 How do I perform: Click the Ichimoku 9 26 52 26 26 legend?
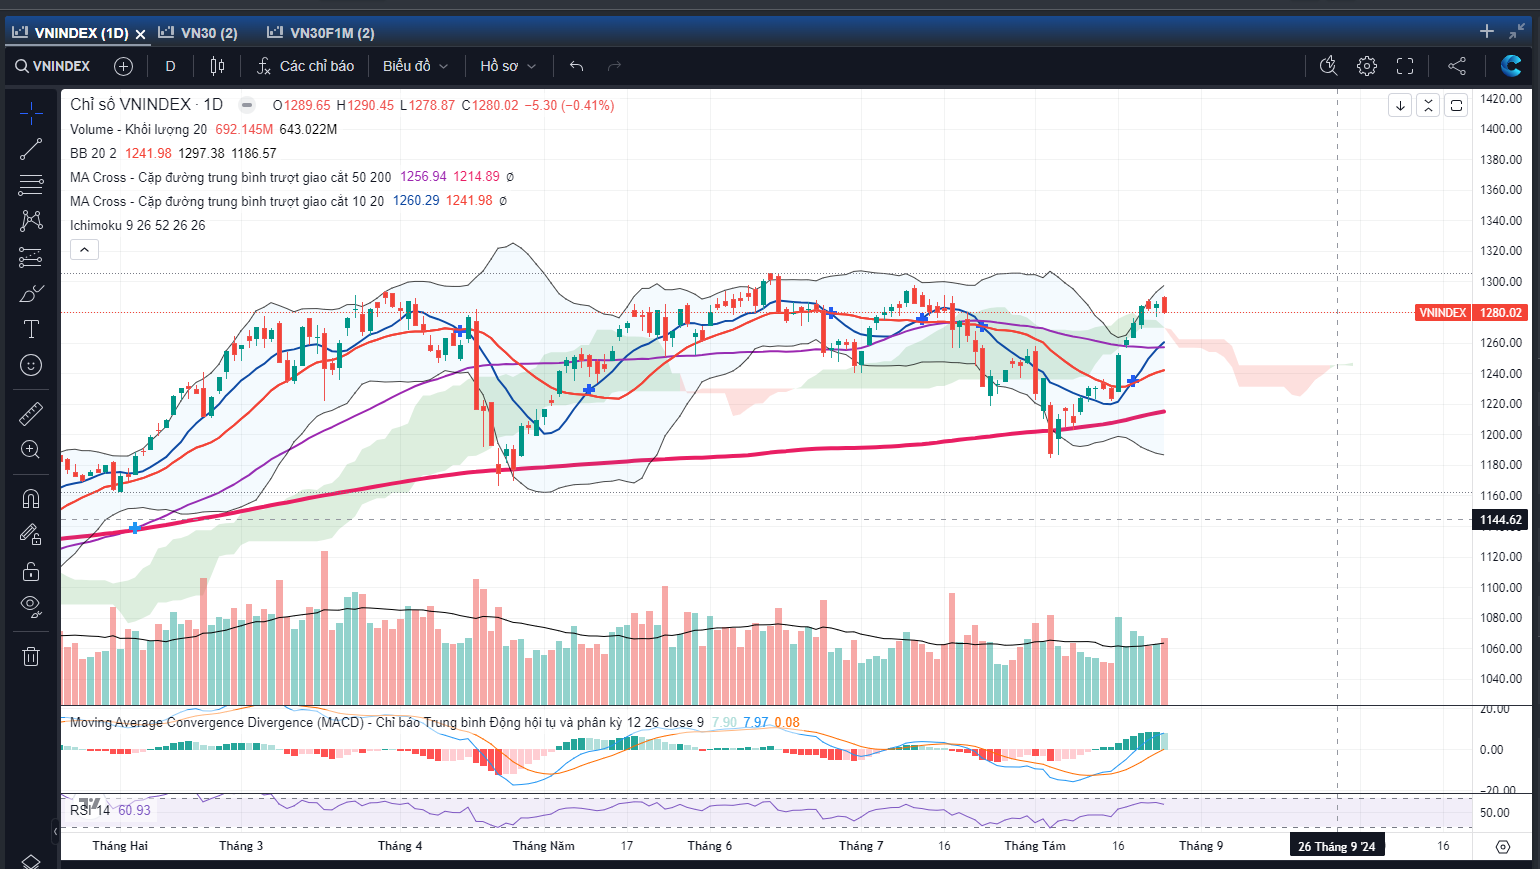pyautogui.click(x=137, y=225)
